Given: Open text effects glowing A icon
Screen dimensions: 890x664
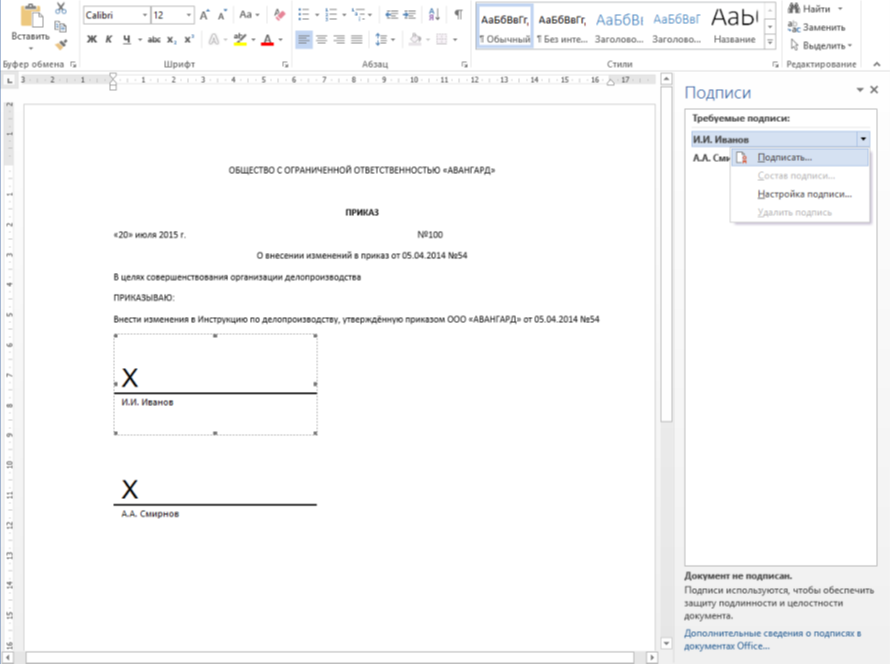Looking at the screenshot, I should 214,39.
